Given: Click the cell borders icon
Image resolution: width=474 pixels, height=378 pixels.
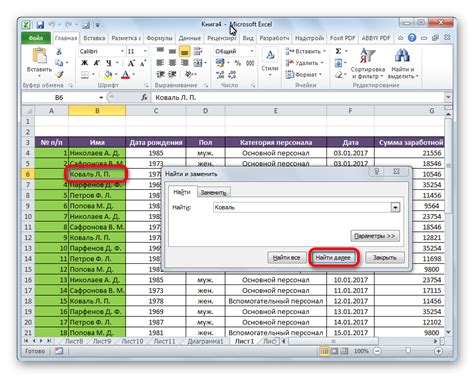Looking at the screenshot, I should pyautogui.click(x=85, y=75).
